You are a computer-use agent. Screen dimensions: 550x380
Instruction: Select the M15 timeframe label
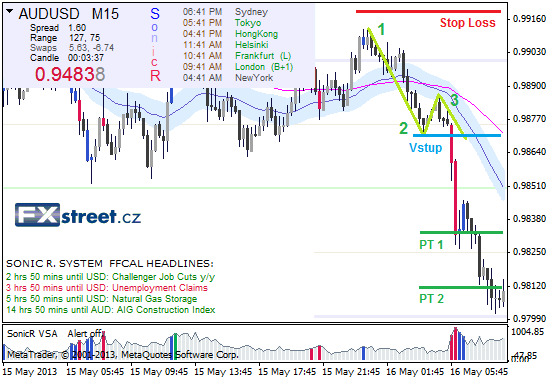(x=105, y=14)
